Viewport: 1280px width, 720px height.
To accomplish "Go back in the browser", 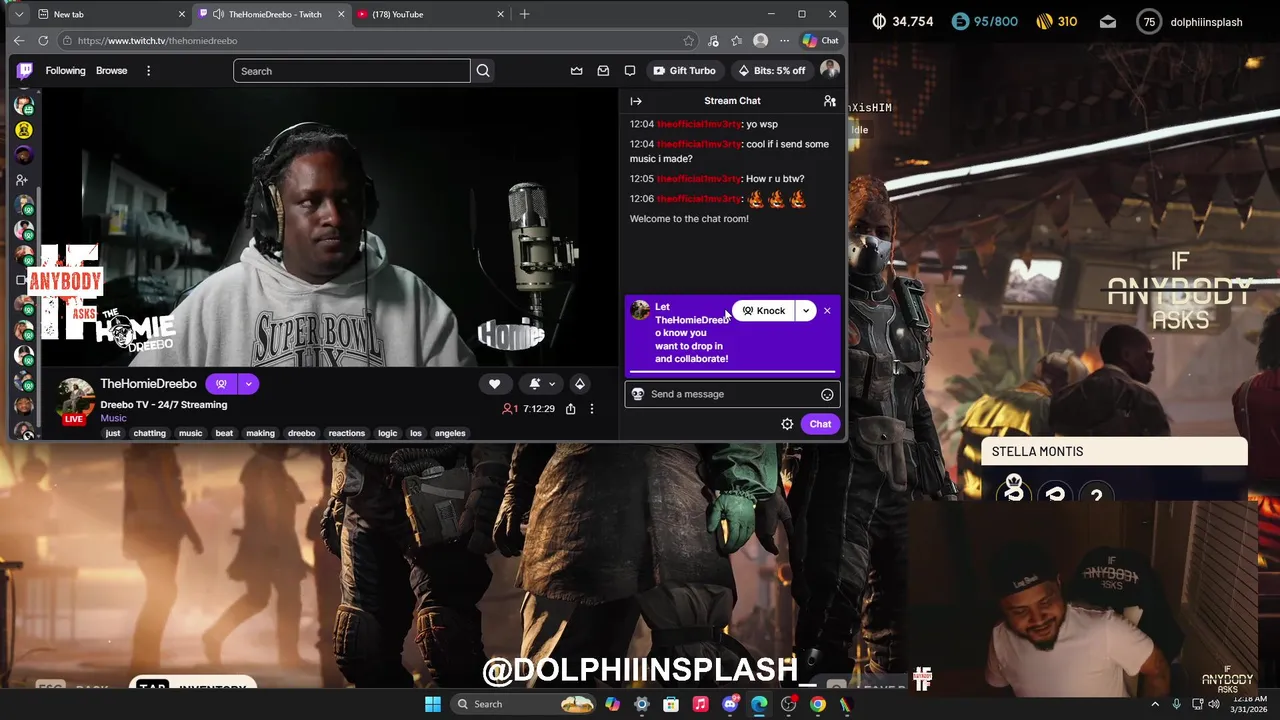I will tap(19, 41).
